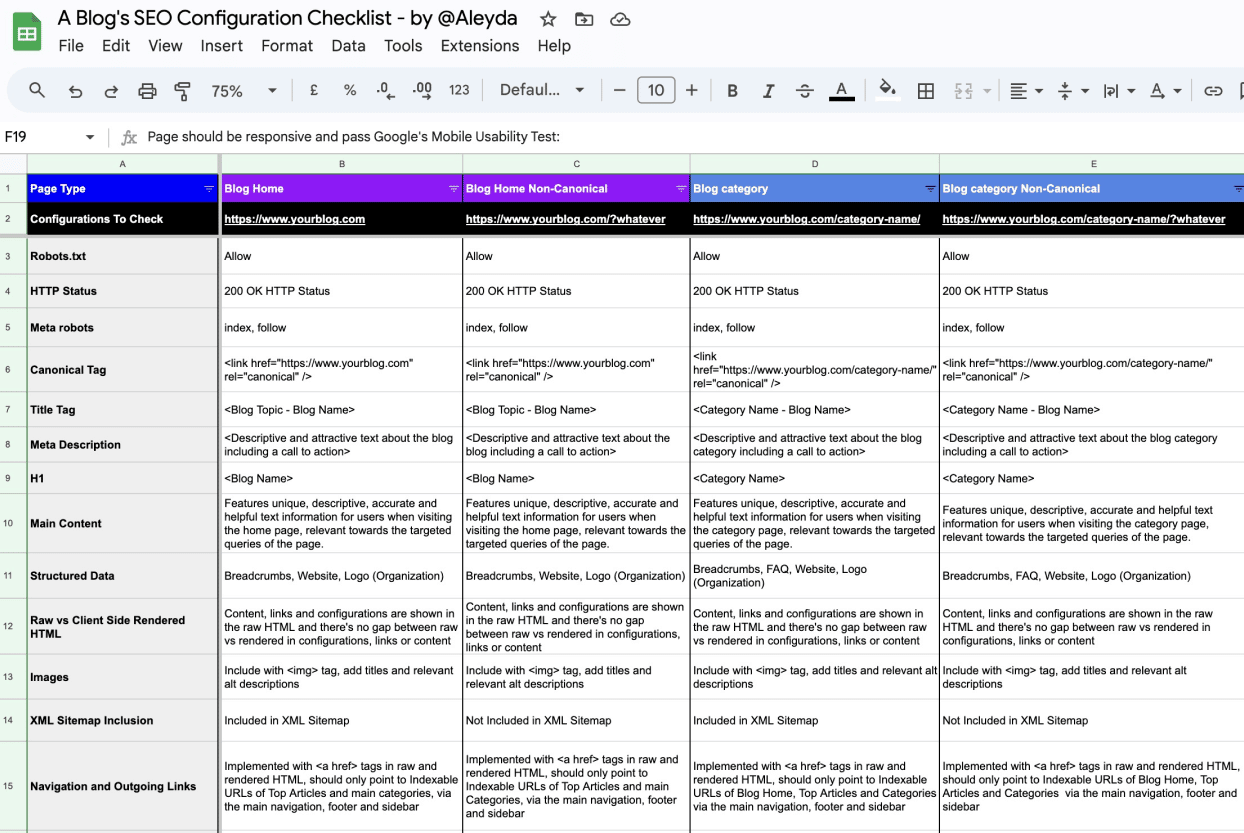Apply percent format to cell

coord(350,90)
